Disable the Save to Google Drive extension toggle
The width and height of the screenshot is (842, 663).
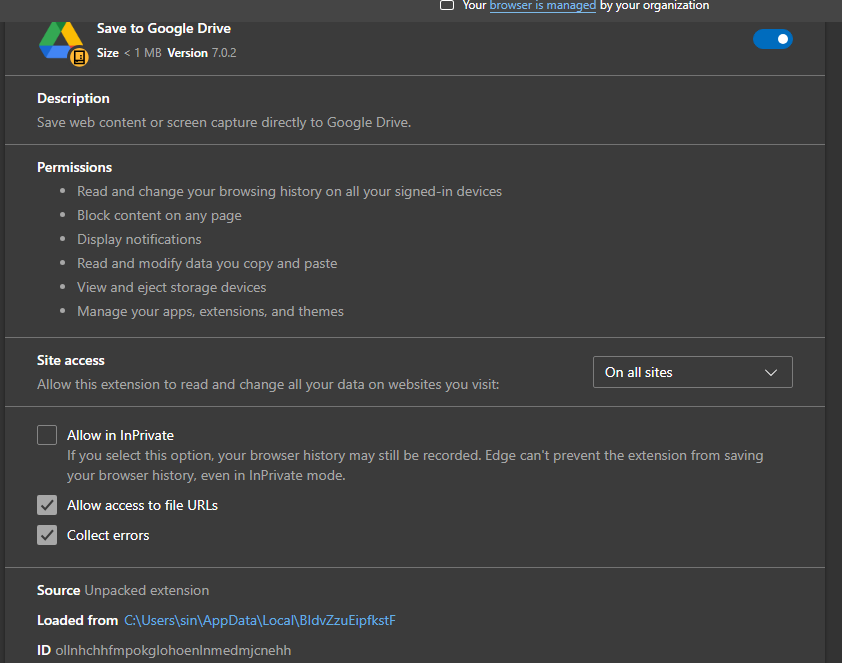tap(772, 39)
